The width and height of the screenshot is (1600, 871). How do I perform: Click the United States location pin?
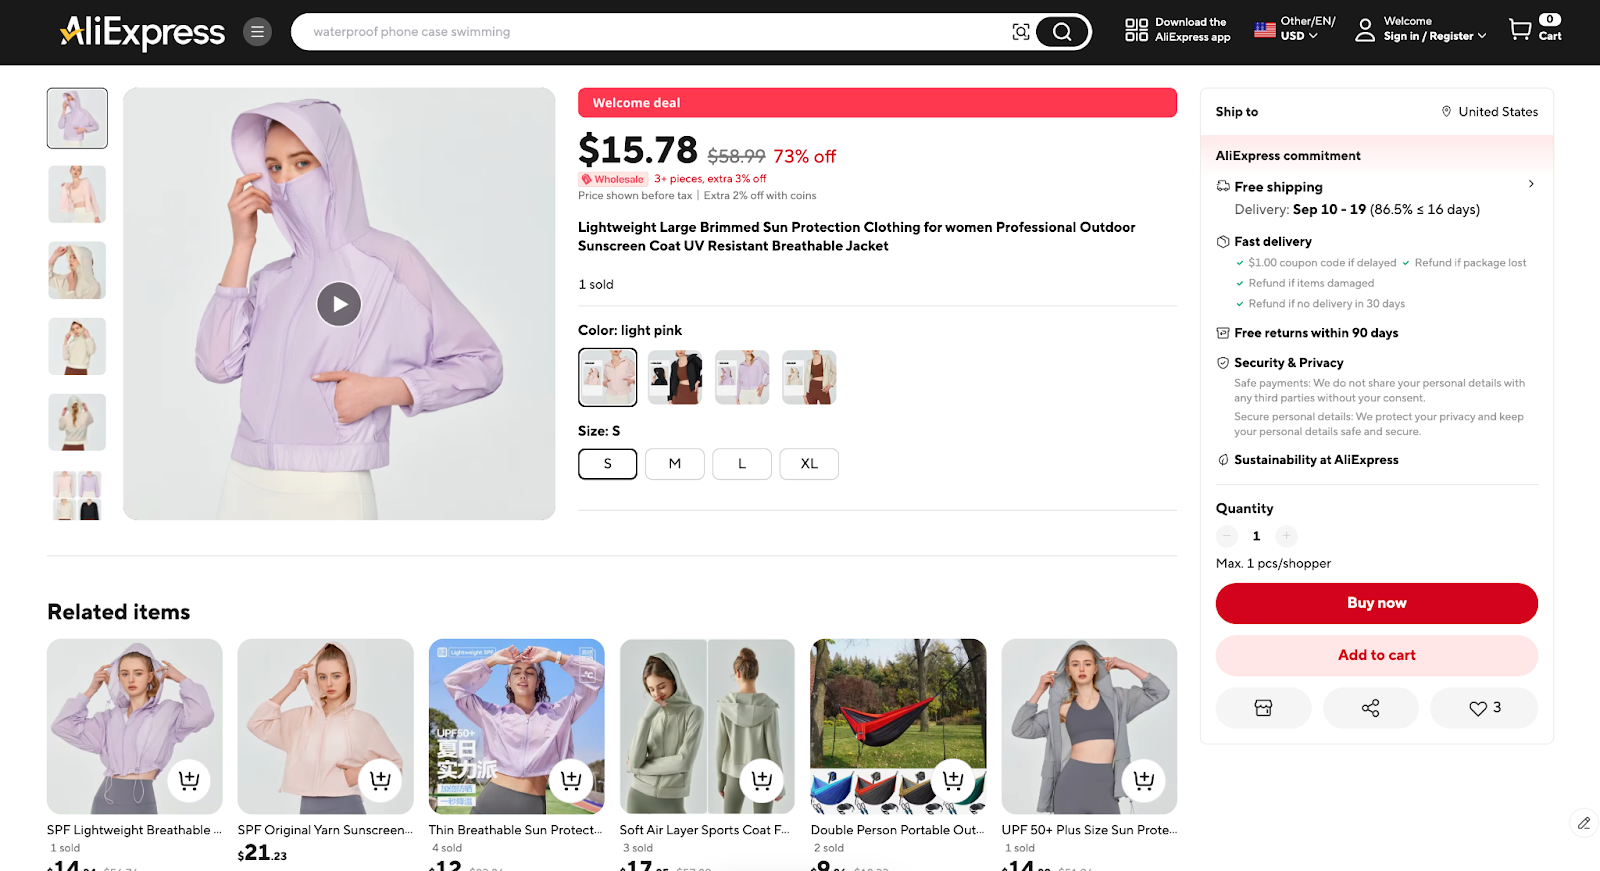[x=1446, y=111]
